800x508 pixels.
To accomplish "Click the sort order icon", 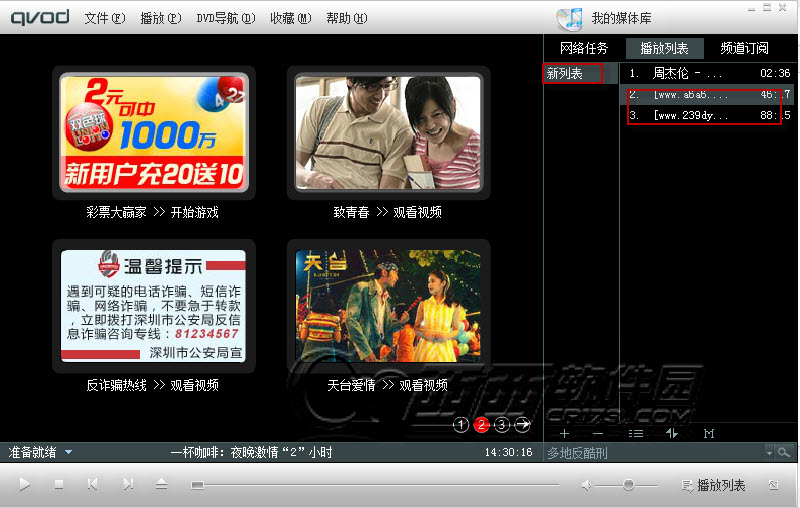I will [x=672, y=433].
